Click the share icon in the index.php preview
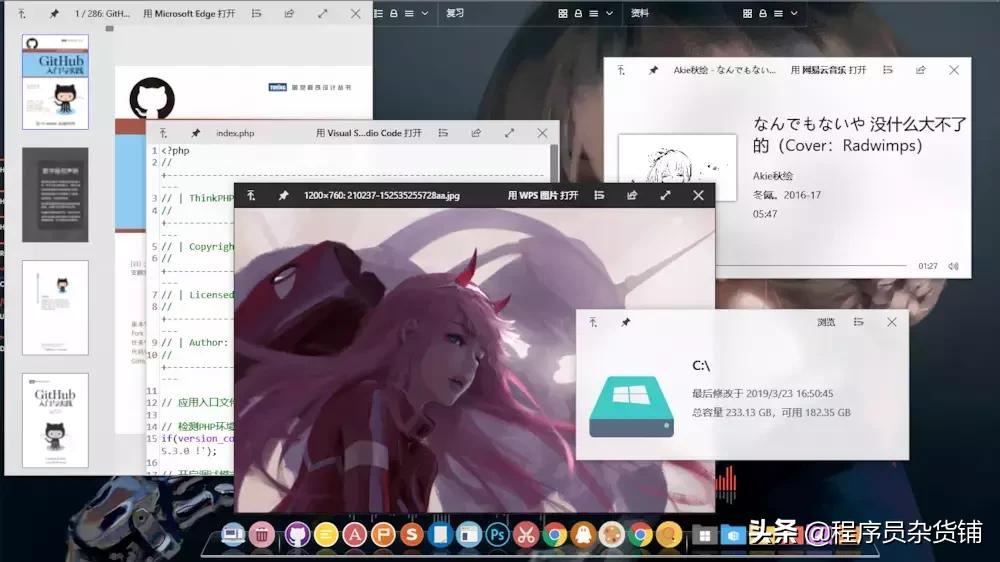This screenshot has width=1000, height=562. point(476,133)
